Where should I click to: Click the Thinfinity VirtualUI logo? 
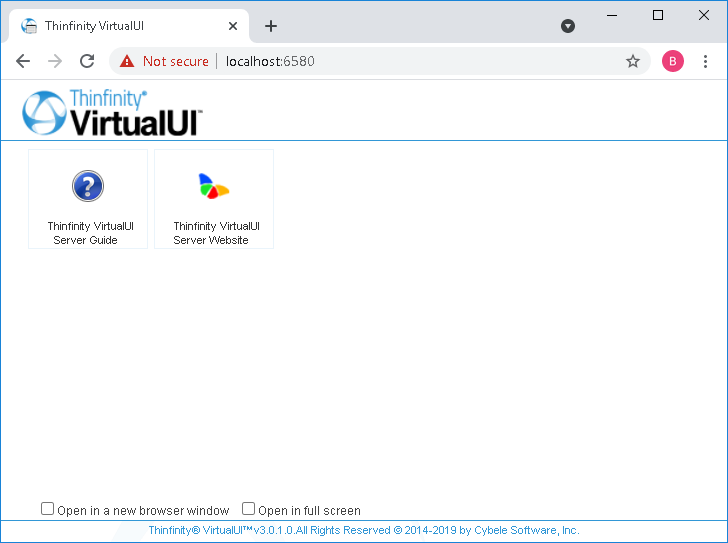pos(112,113)
